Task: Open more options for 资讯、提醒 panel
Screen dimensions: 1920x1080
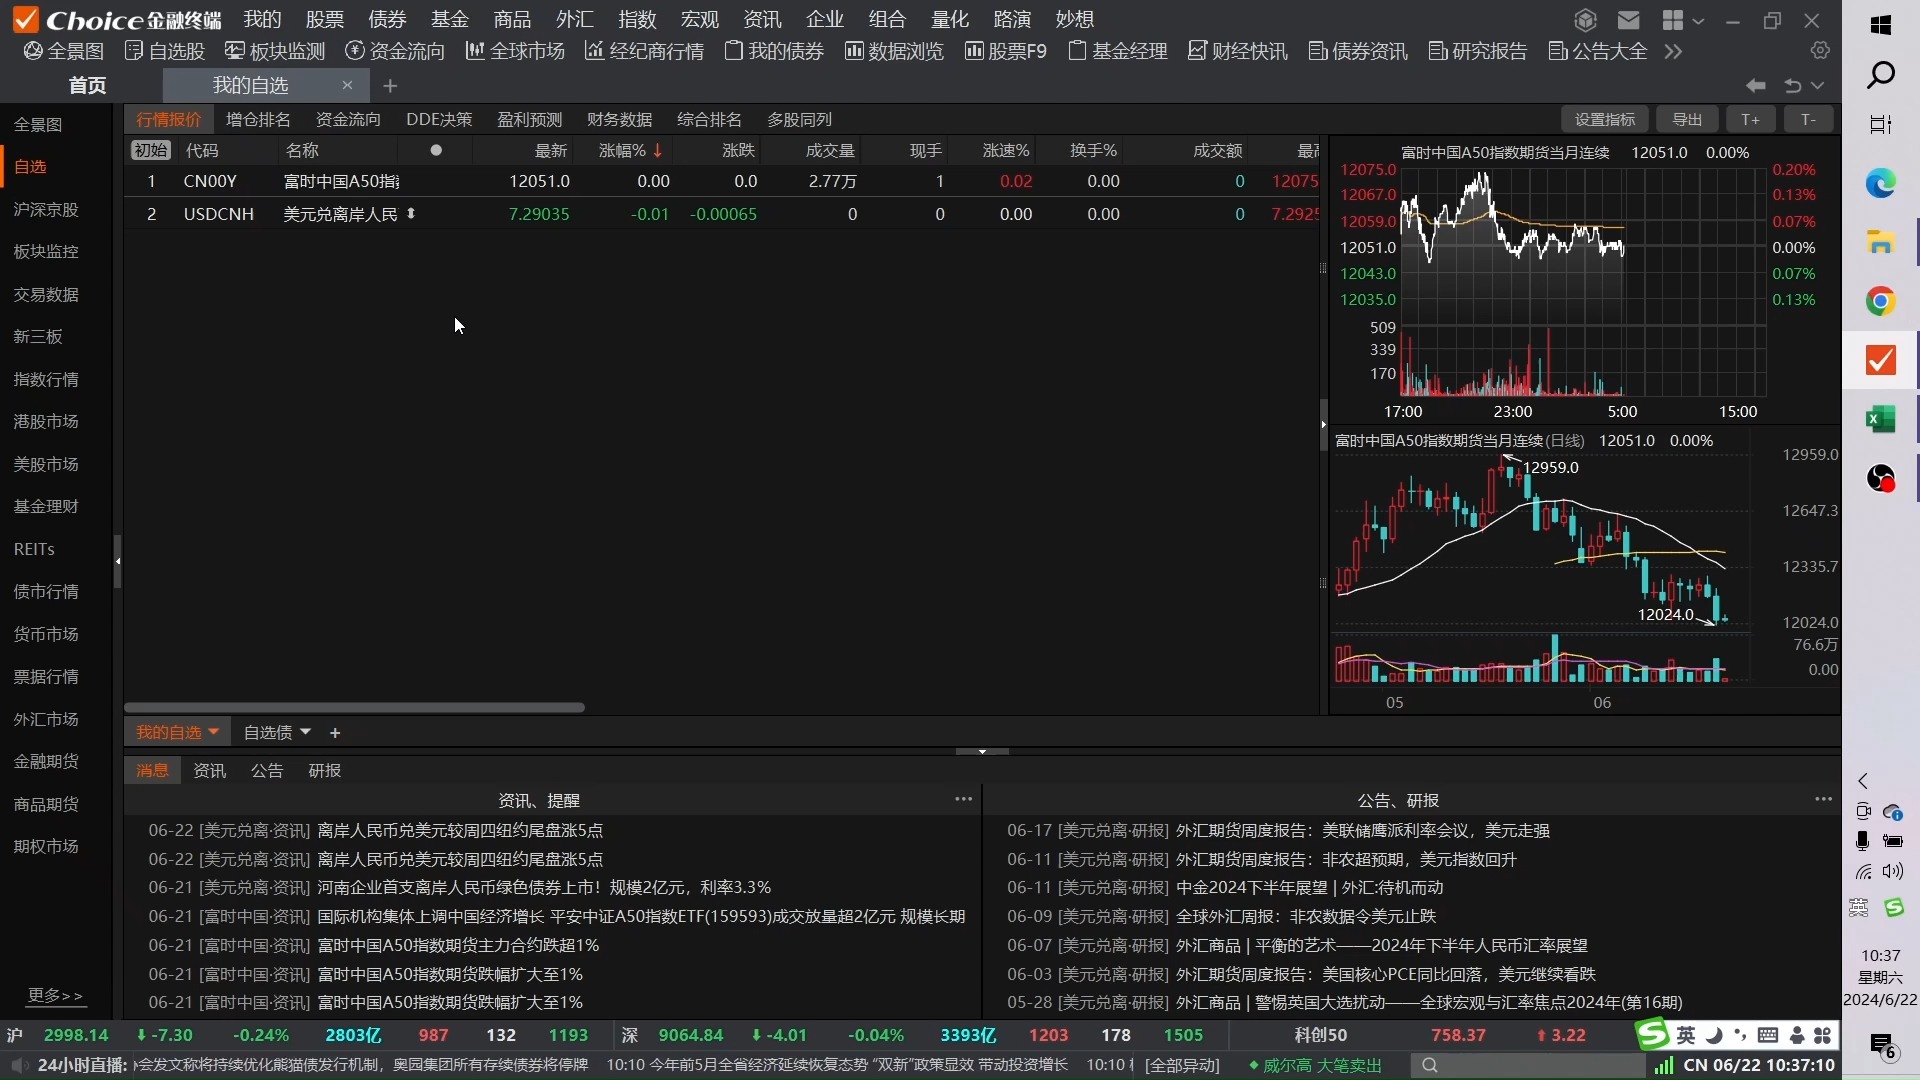Action: tap(963, 799)
